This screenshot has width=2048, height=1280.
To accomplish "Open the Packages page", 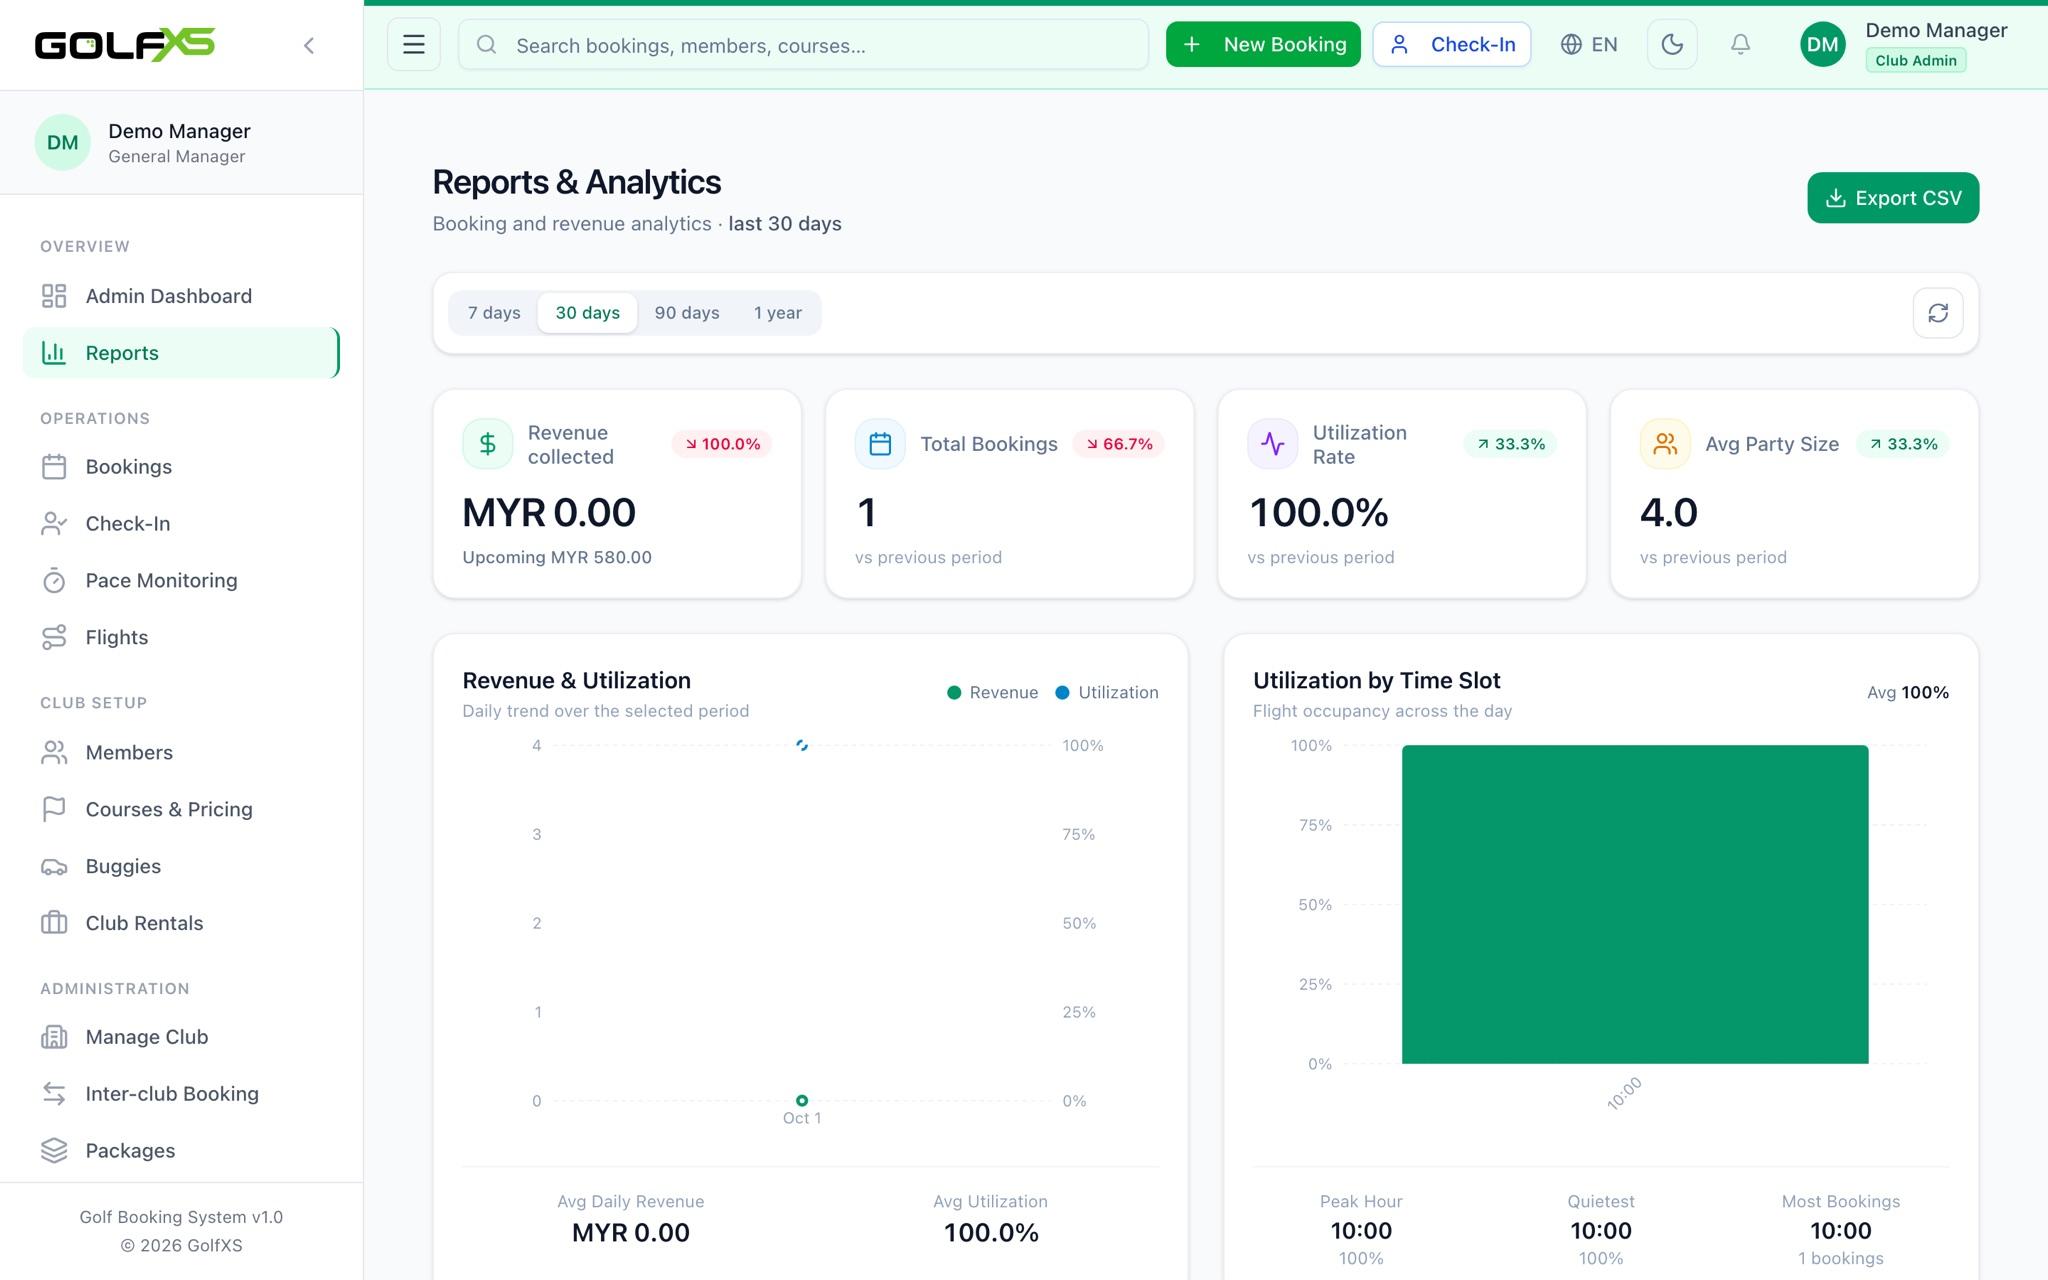I will [181, 1152].
